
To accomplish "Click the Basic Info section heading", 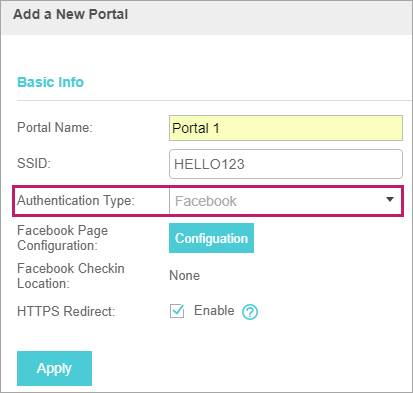I will click(50, 82).
